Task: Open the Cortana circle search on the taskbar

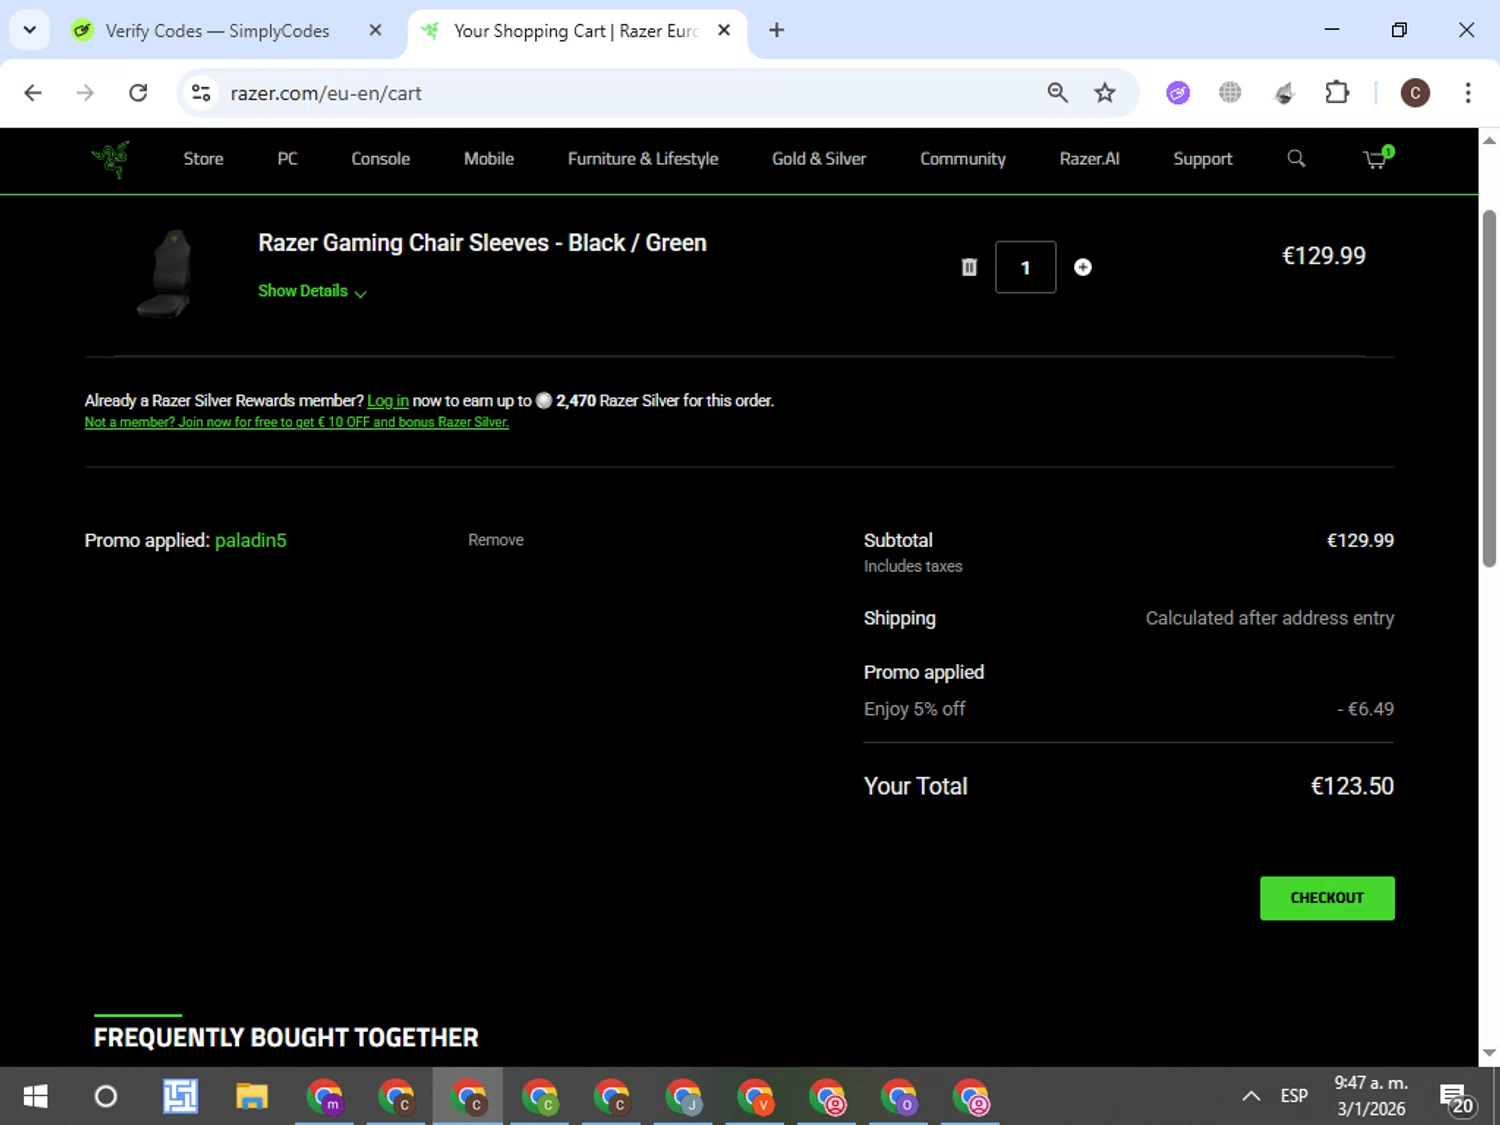Action: 106,1096
